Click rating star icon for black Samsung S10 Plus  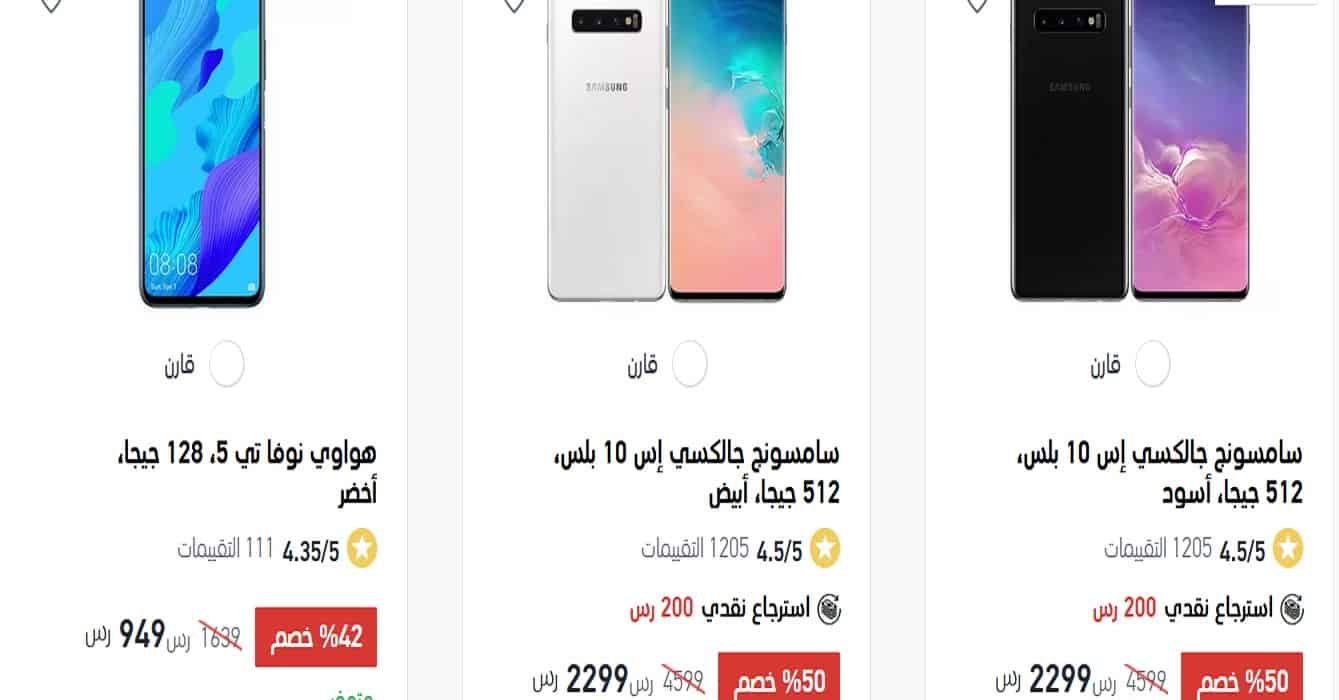point(1288,549)
